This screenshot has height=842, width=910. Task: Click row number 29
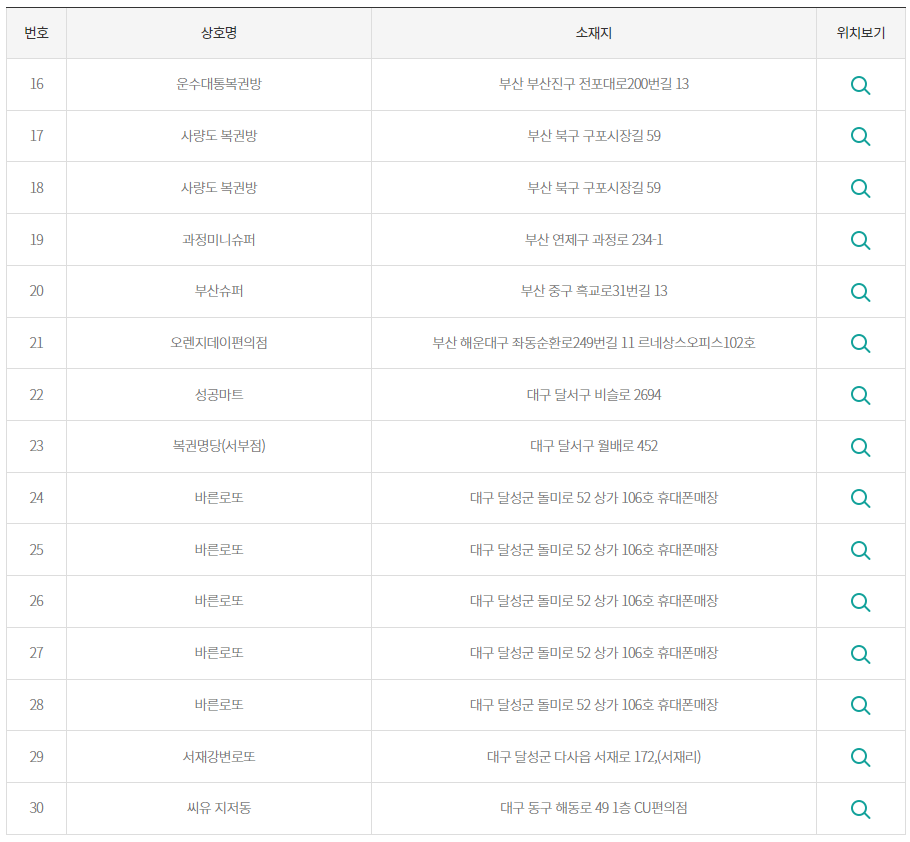pos(37,757)
